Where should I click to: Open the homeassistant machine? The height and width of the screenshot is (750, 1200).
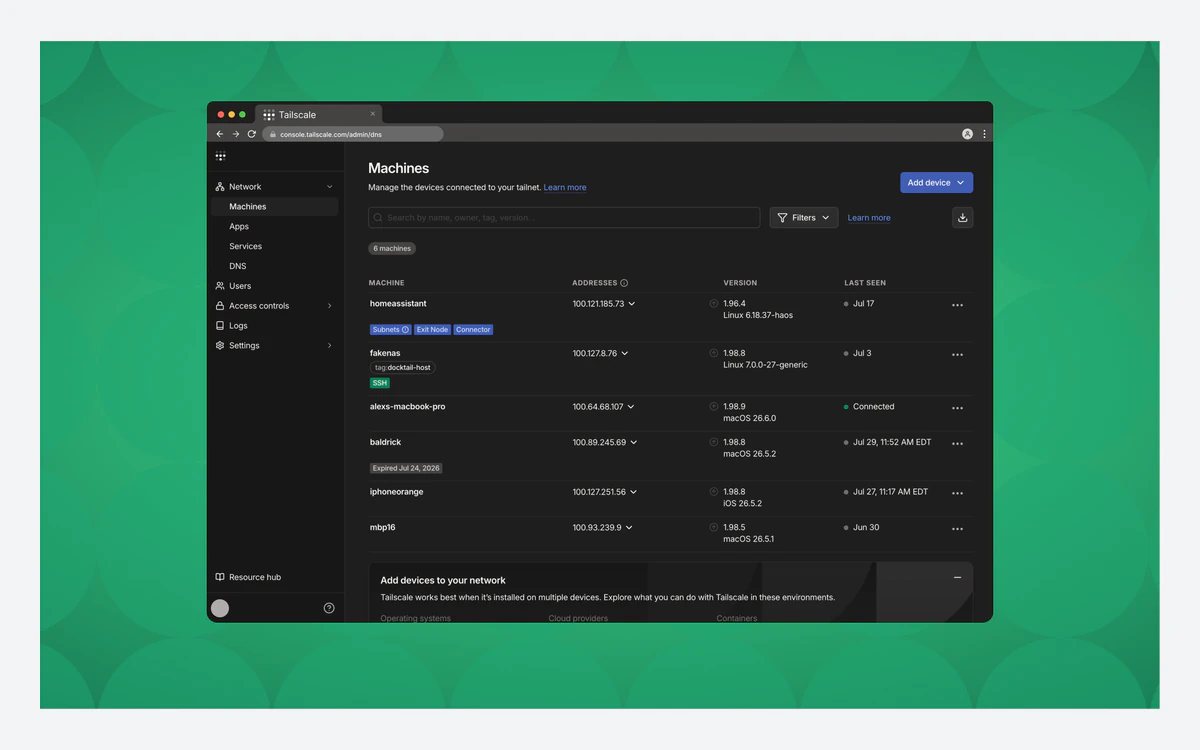(x=398, y=303)
